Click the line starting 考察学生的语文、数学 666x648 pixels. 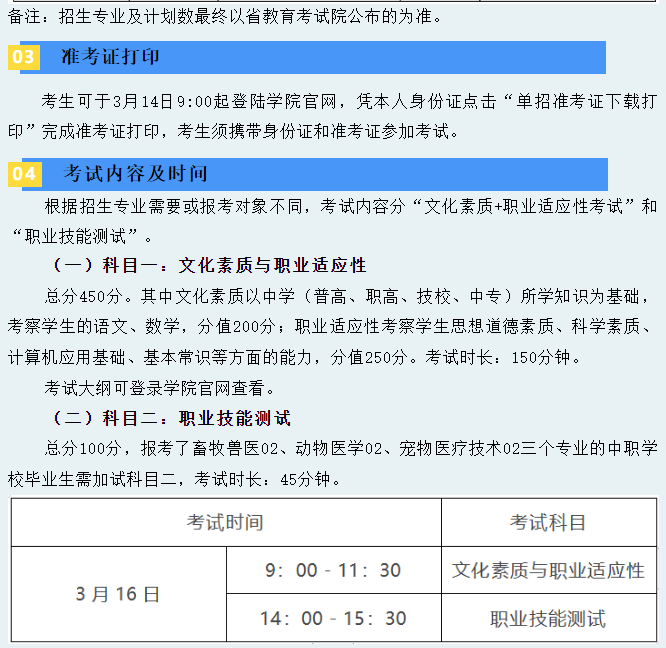(329, 327)
